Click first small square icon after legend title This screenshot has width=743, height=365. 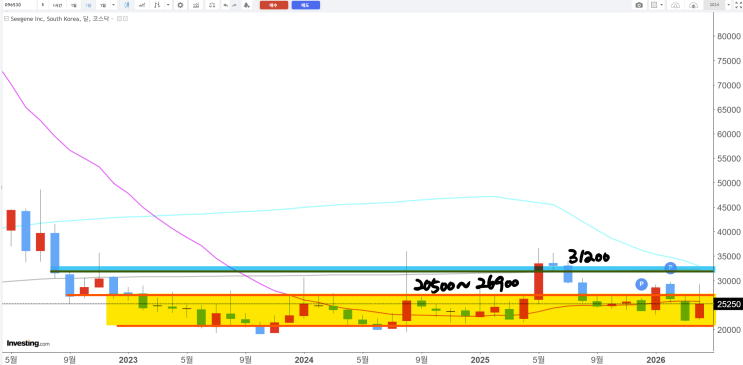click(x=119, y=18)
